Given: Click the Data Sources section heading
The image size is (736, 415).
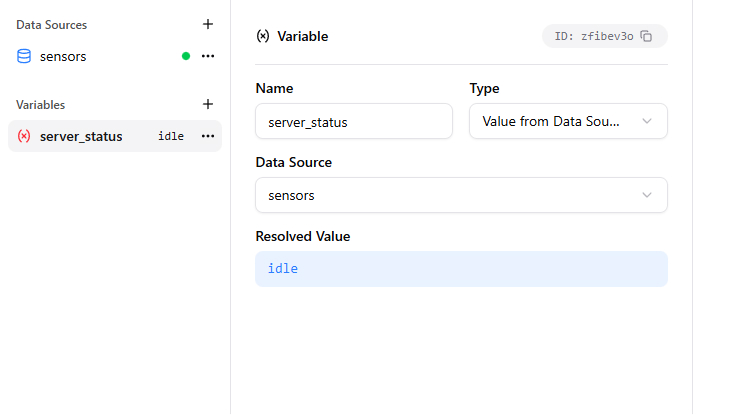Looking at the screenshot, I should coord(52,25).
